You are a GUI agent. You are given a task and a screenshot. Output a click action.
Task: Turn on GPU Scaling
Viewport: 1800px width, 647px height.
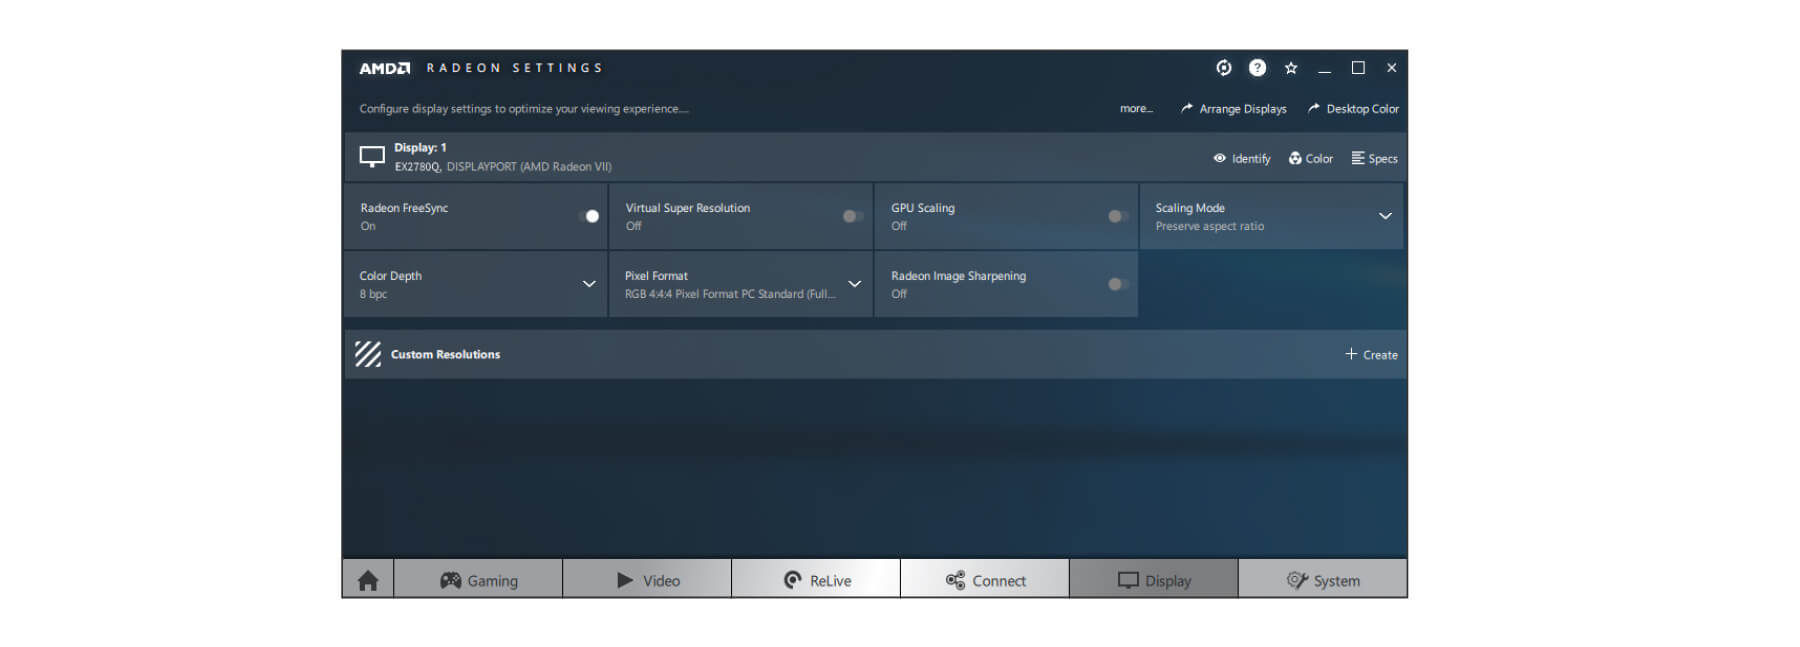(1118, 216)
